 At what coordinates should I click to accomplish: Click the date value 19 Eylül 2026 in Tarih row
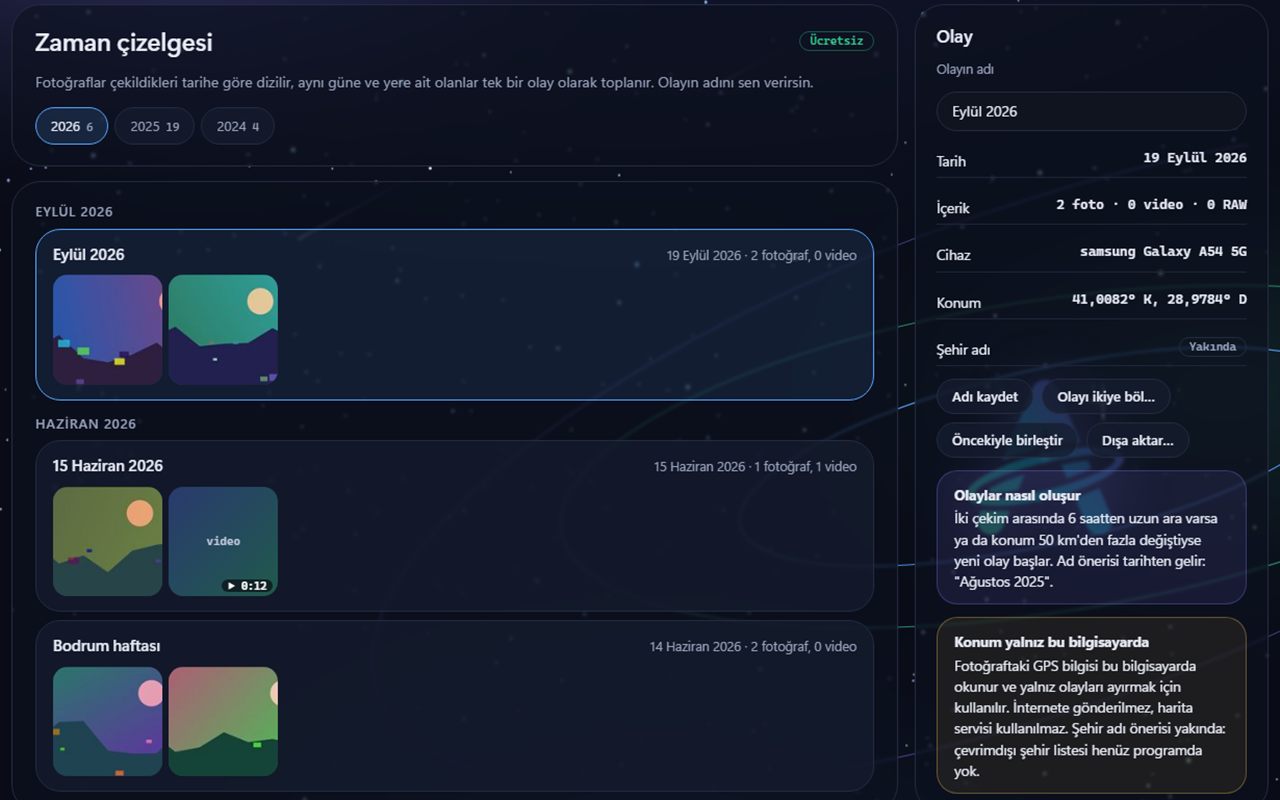[1195, 158]
